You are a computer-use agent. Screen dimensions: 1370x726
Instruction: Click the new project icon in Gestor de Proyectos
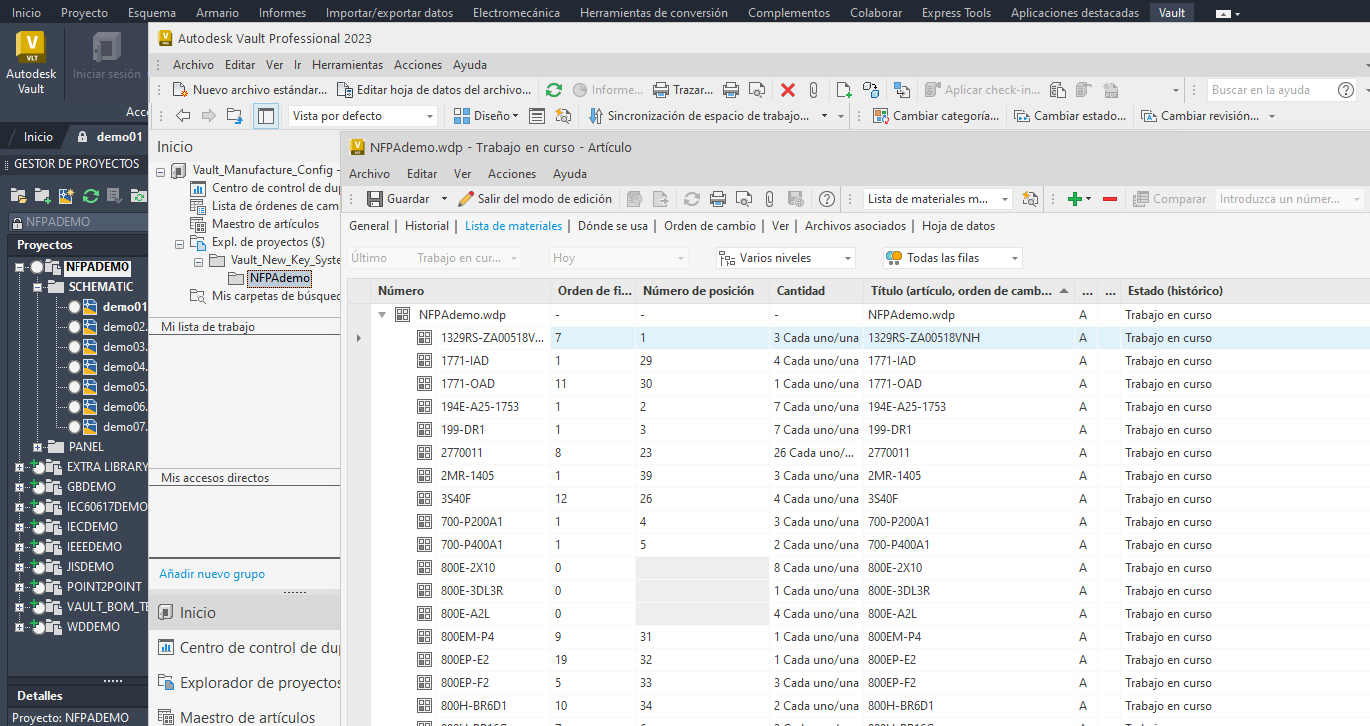click(42, 195)
